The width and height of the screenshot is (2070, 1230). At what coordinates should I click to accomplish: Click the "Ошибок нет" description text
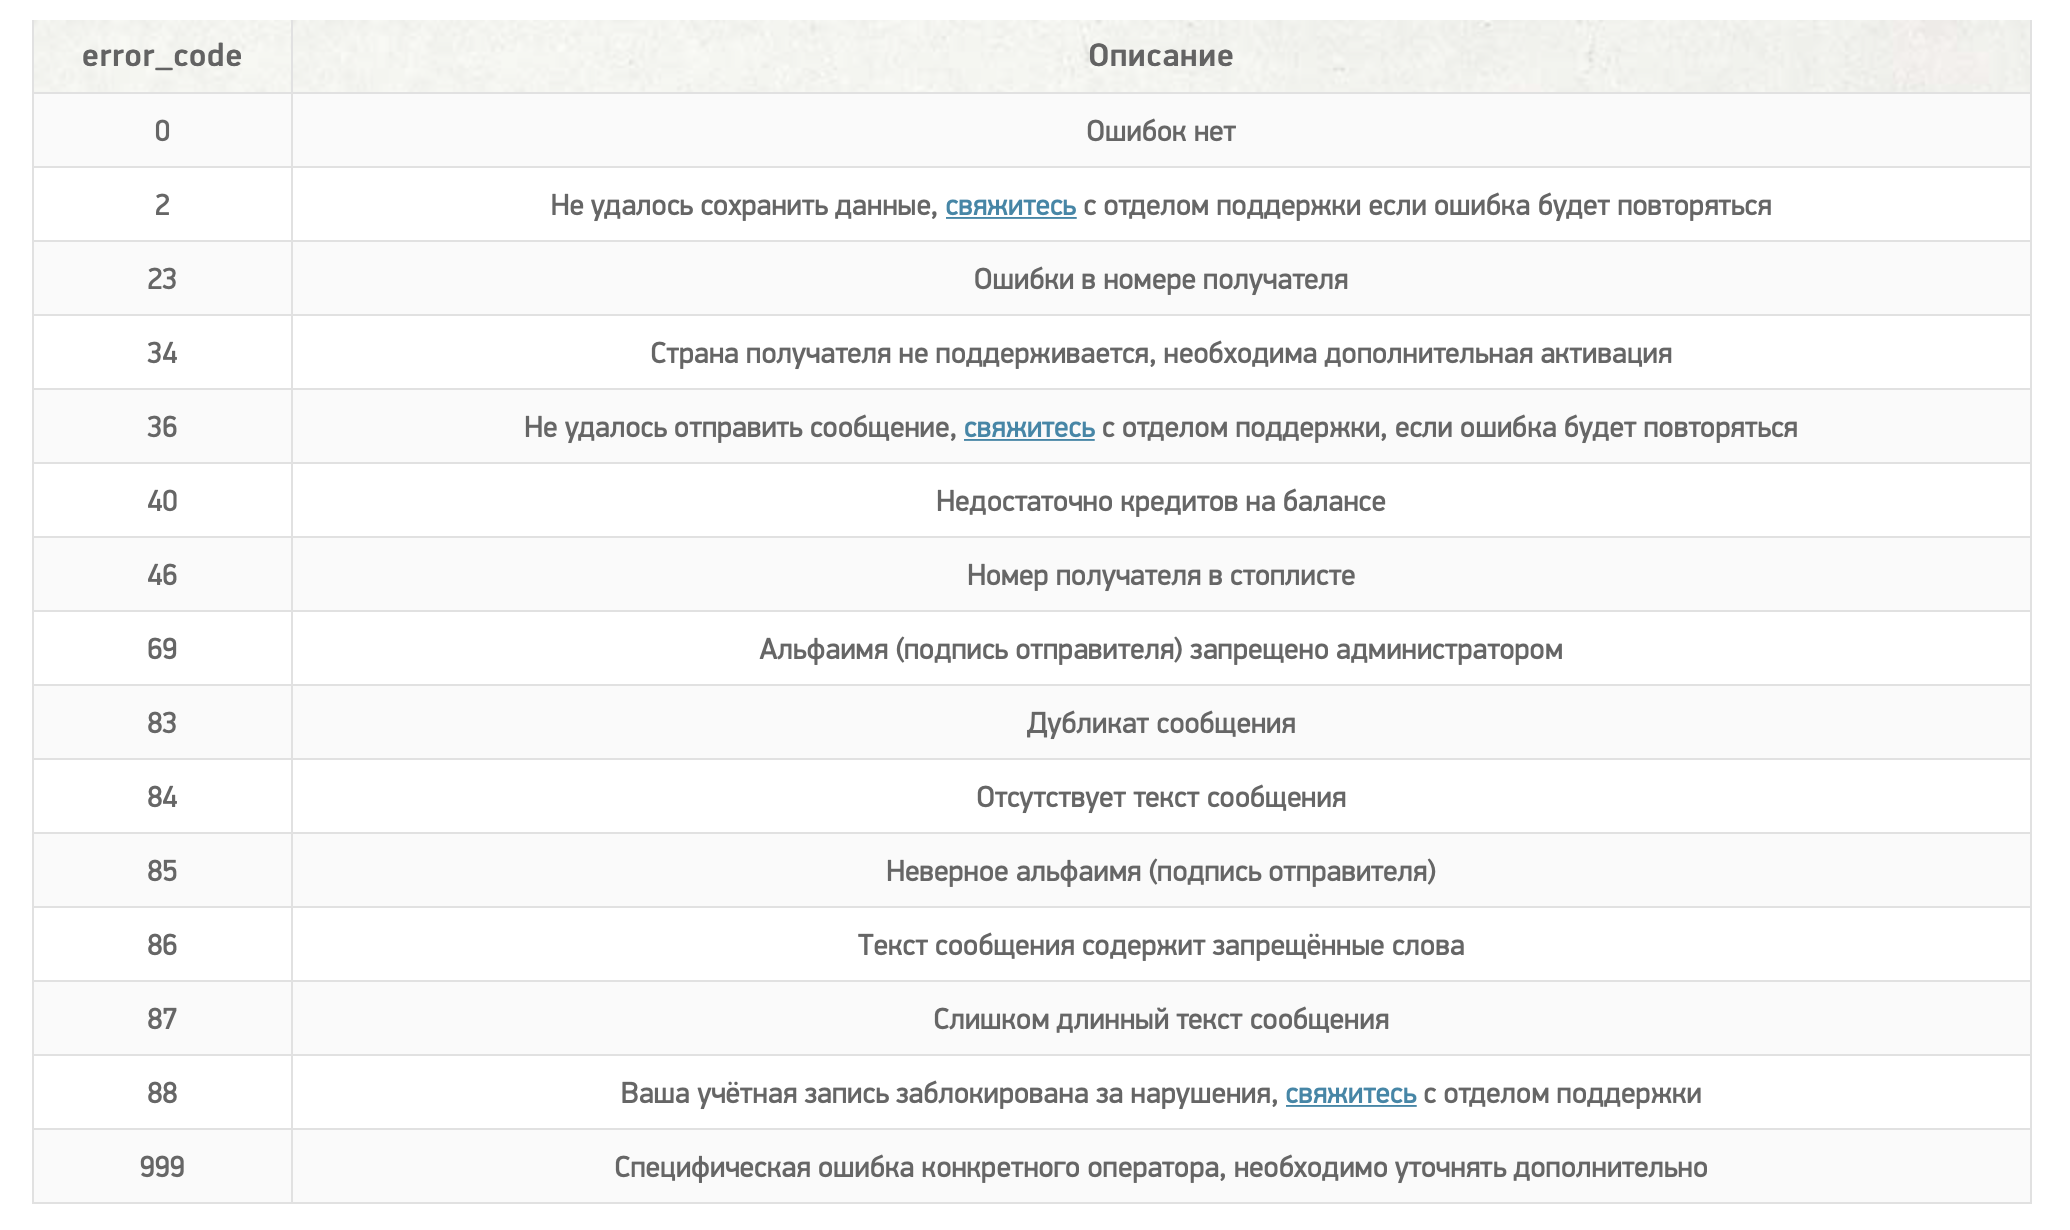pyautogui.click(x=1160, y=132)
